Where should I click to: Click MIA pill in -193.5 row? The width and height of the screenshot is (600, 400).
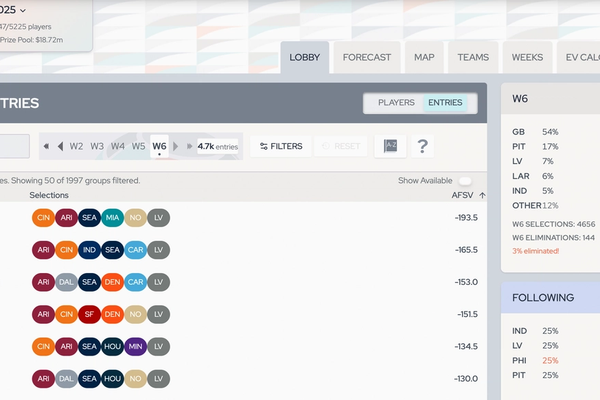pyautogui.click(x=112, y=218)
